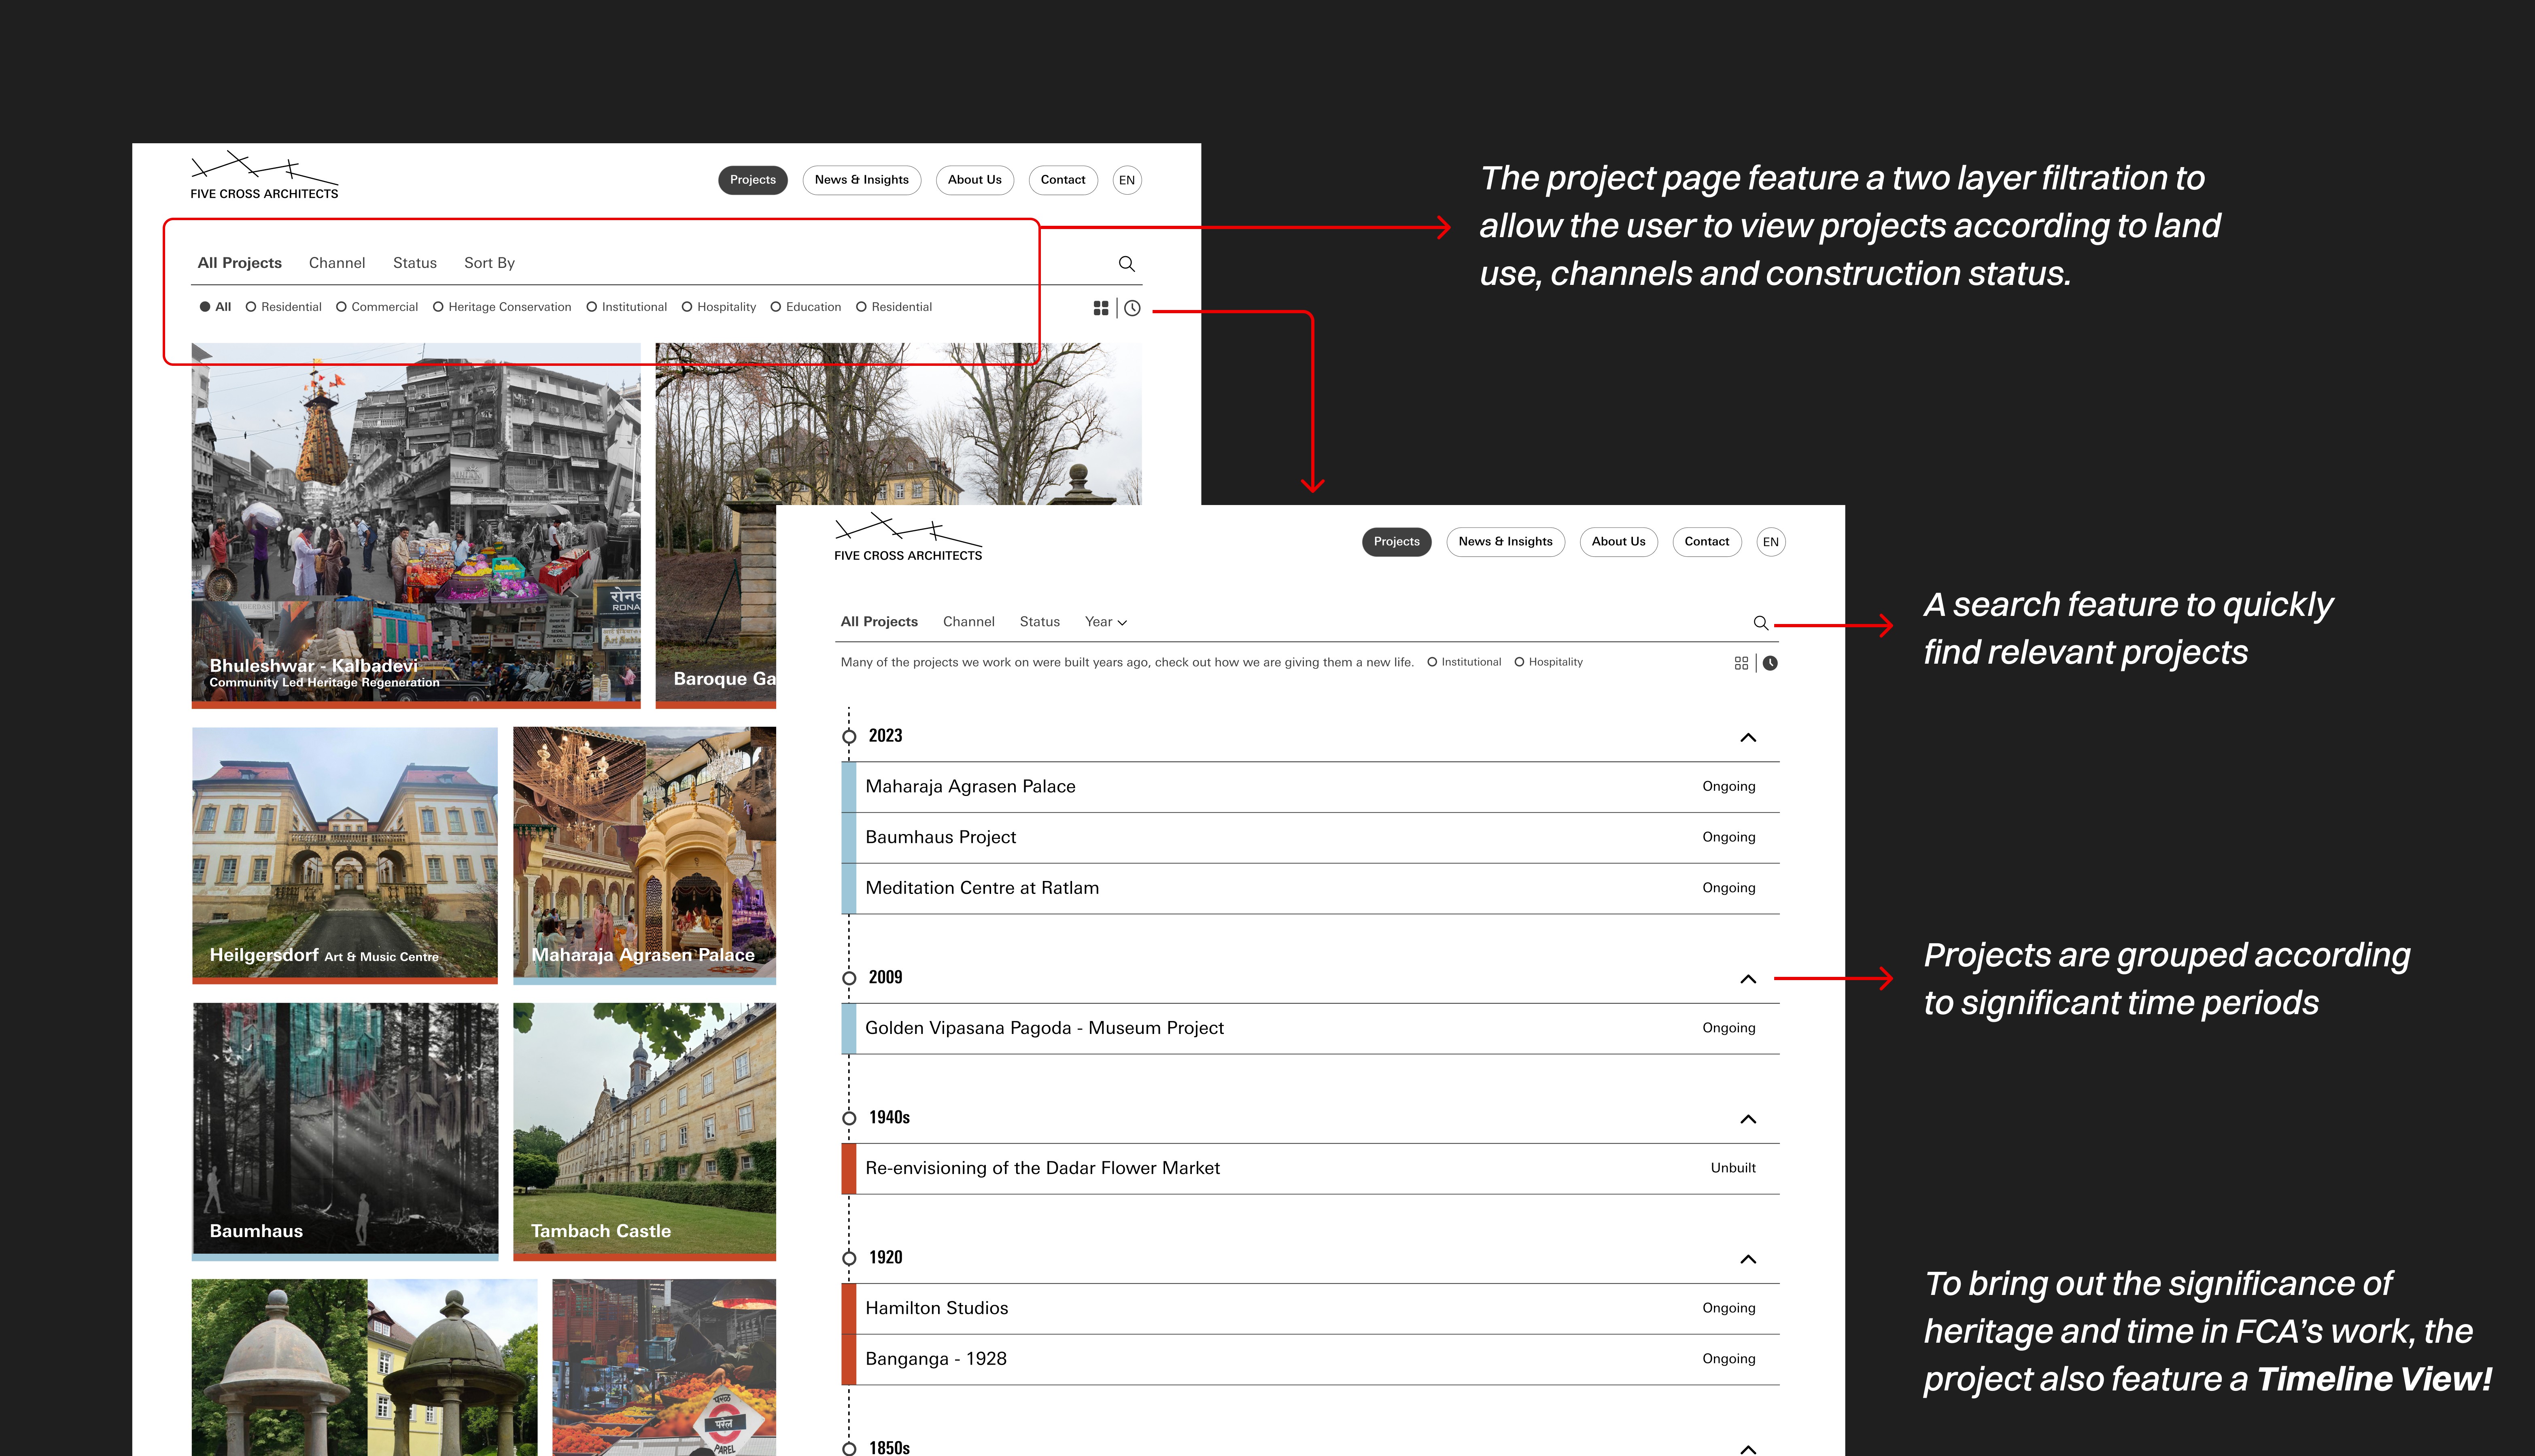Image resolution: width=2535 pixels, height=1456 pixels.
Task: Open About Us on the timeline page
Action: click(x=1619, y=542)
